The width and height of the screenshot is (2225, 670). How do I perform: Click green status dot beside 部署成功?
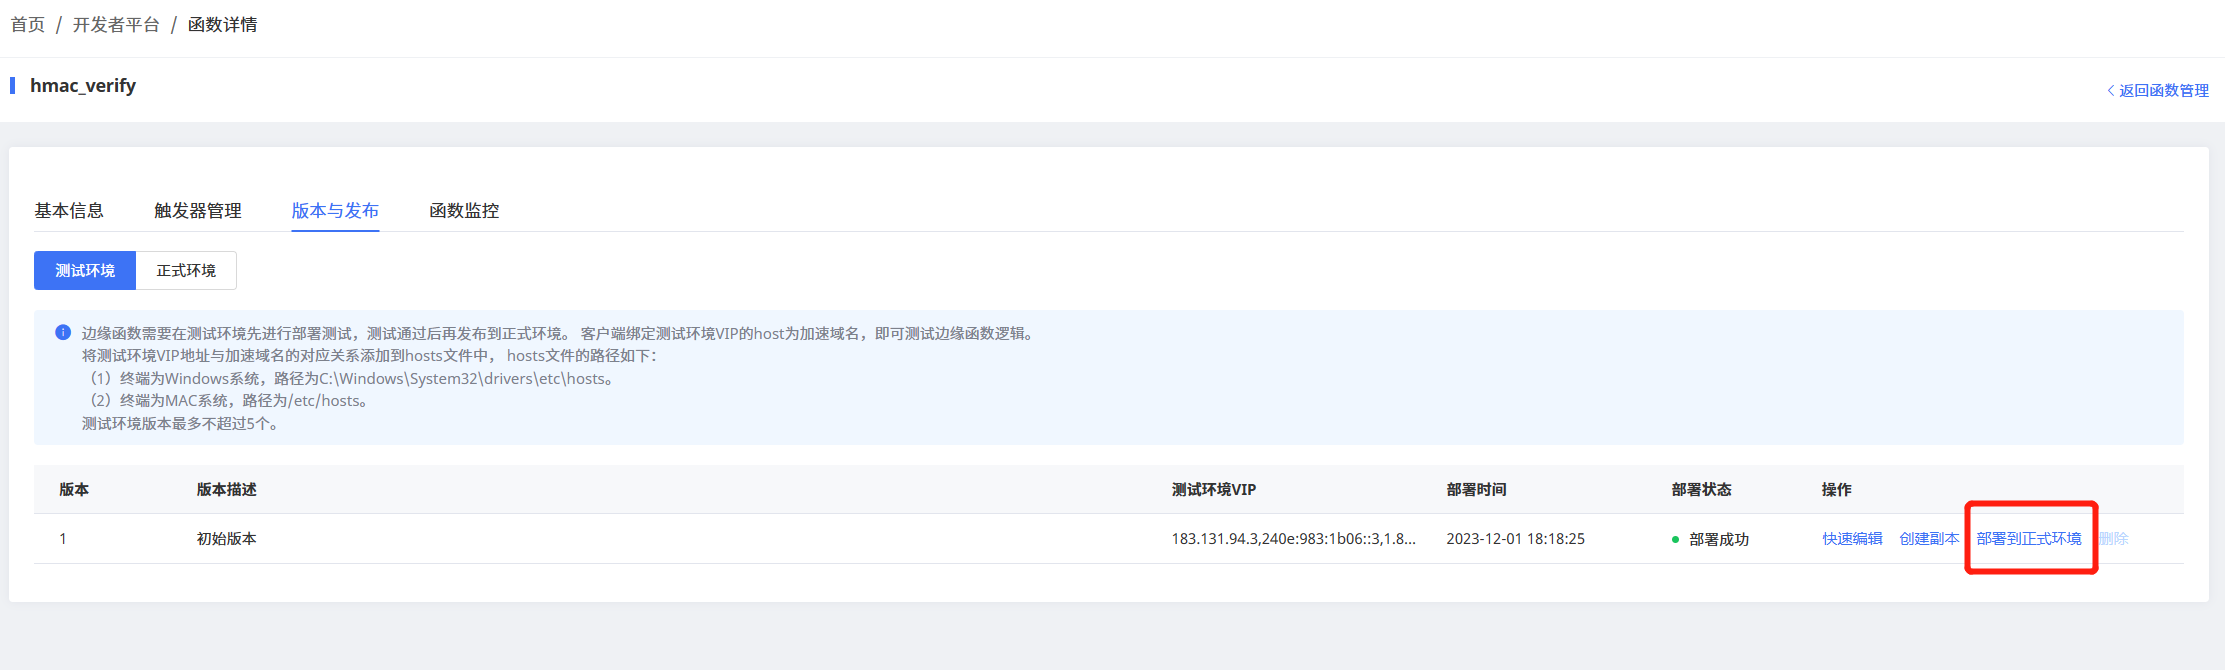(1676, 540)
